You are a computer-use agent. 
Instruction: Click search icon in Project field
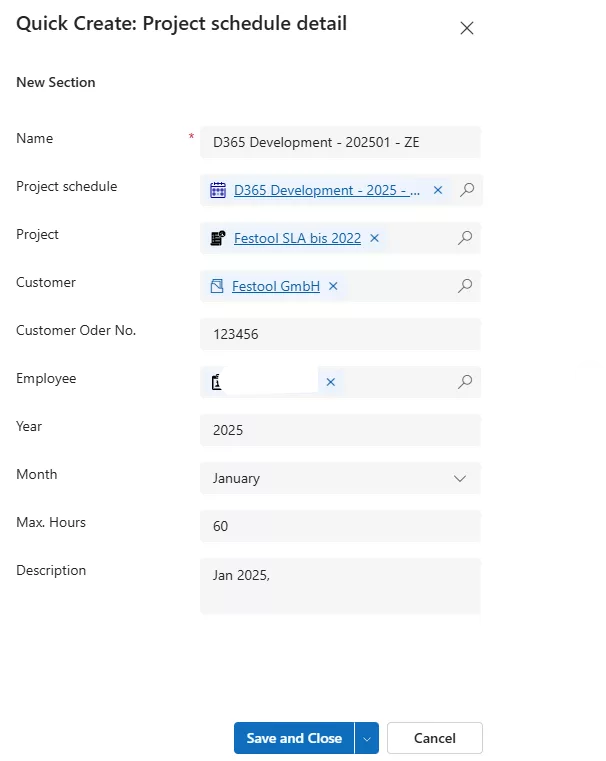click(x=465, y=238)
